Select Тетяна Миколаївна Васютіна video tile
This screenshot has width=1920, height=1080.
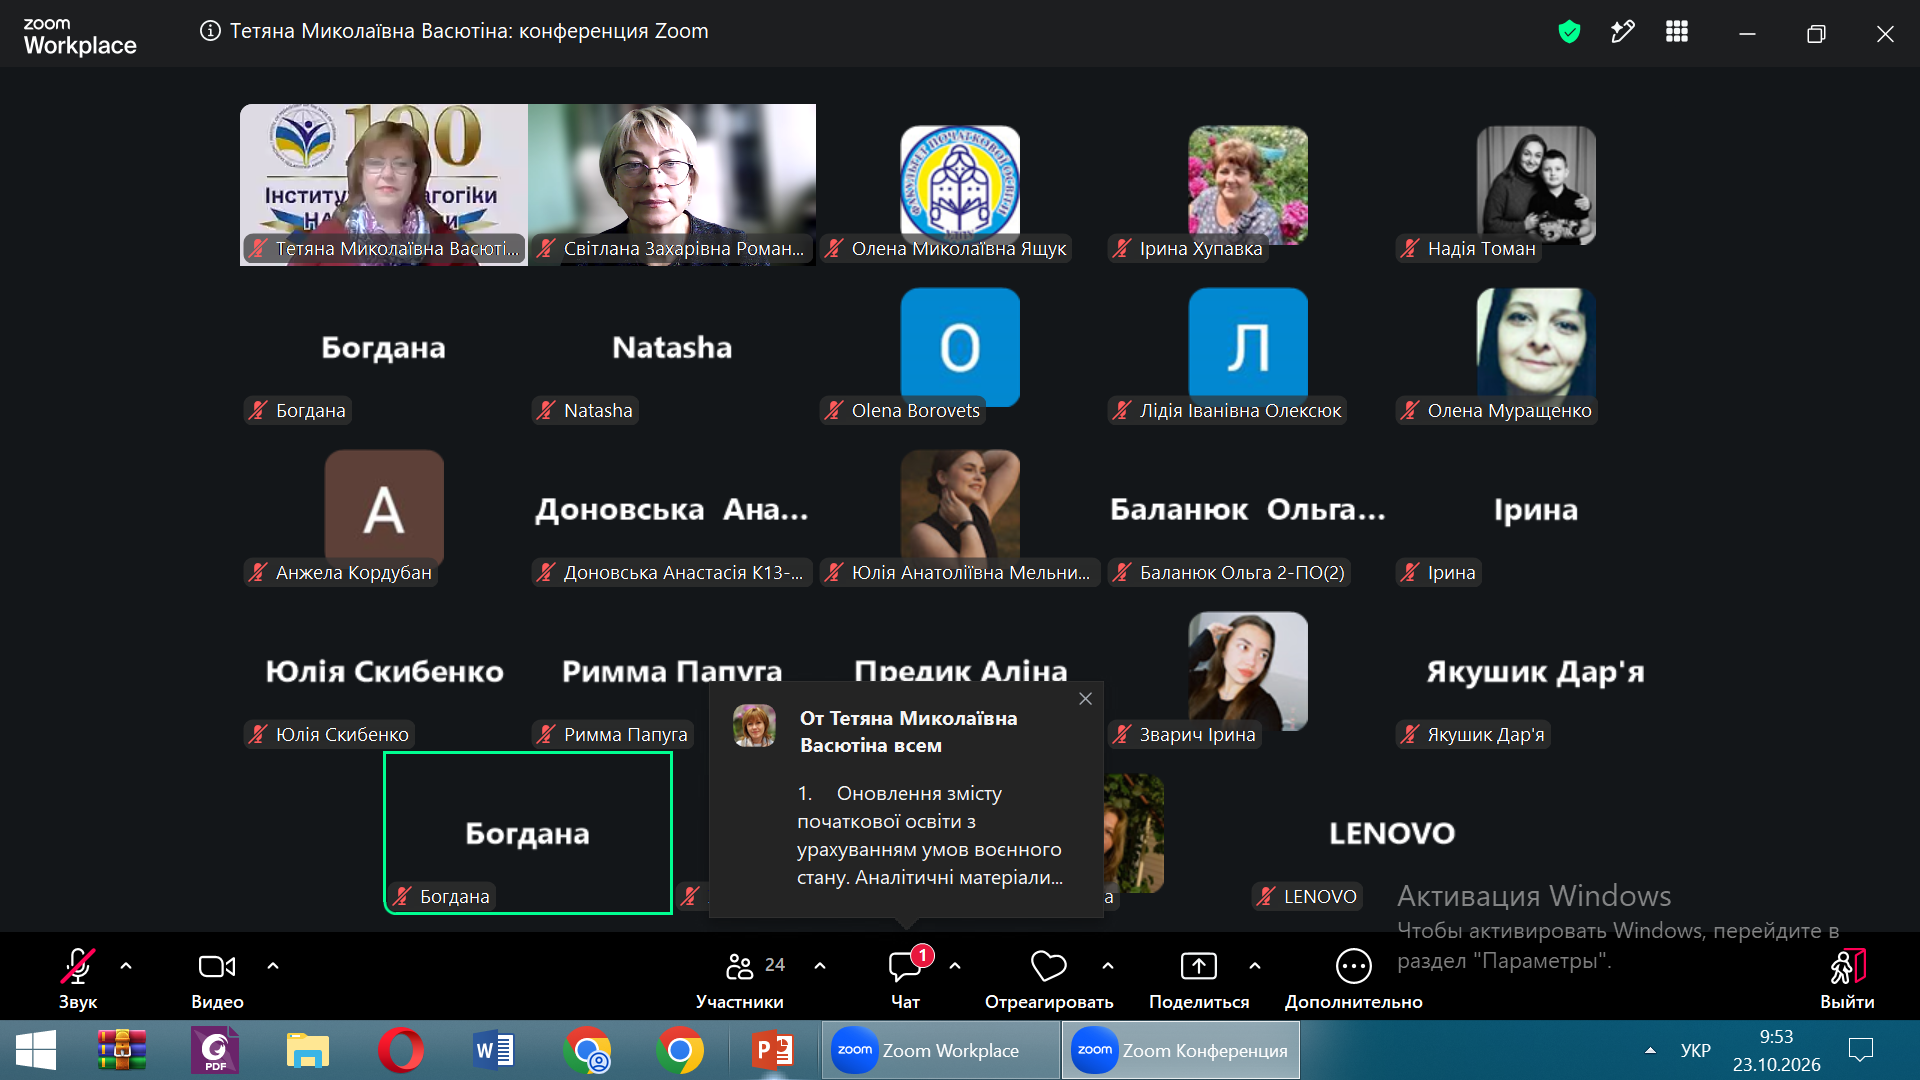[x=384, y=184]
